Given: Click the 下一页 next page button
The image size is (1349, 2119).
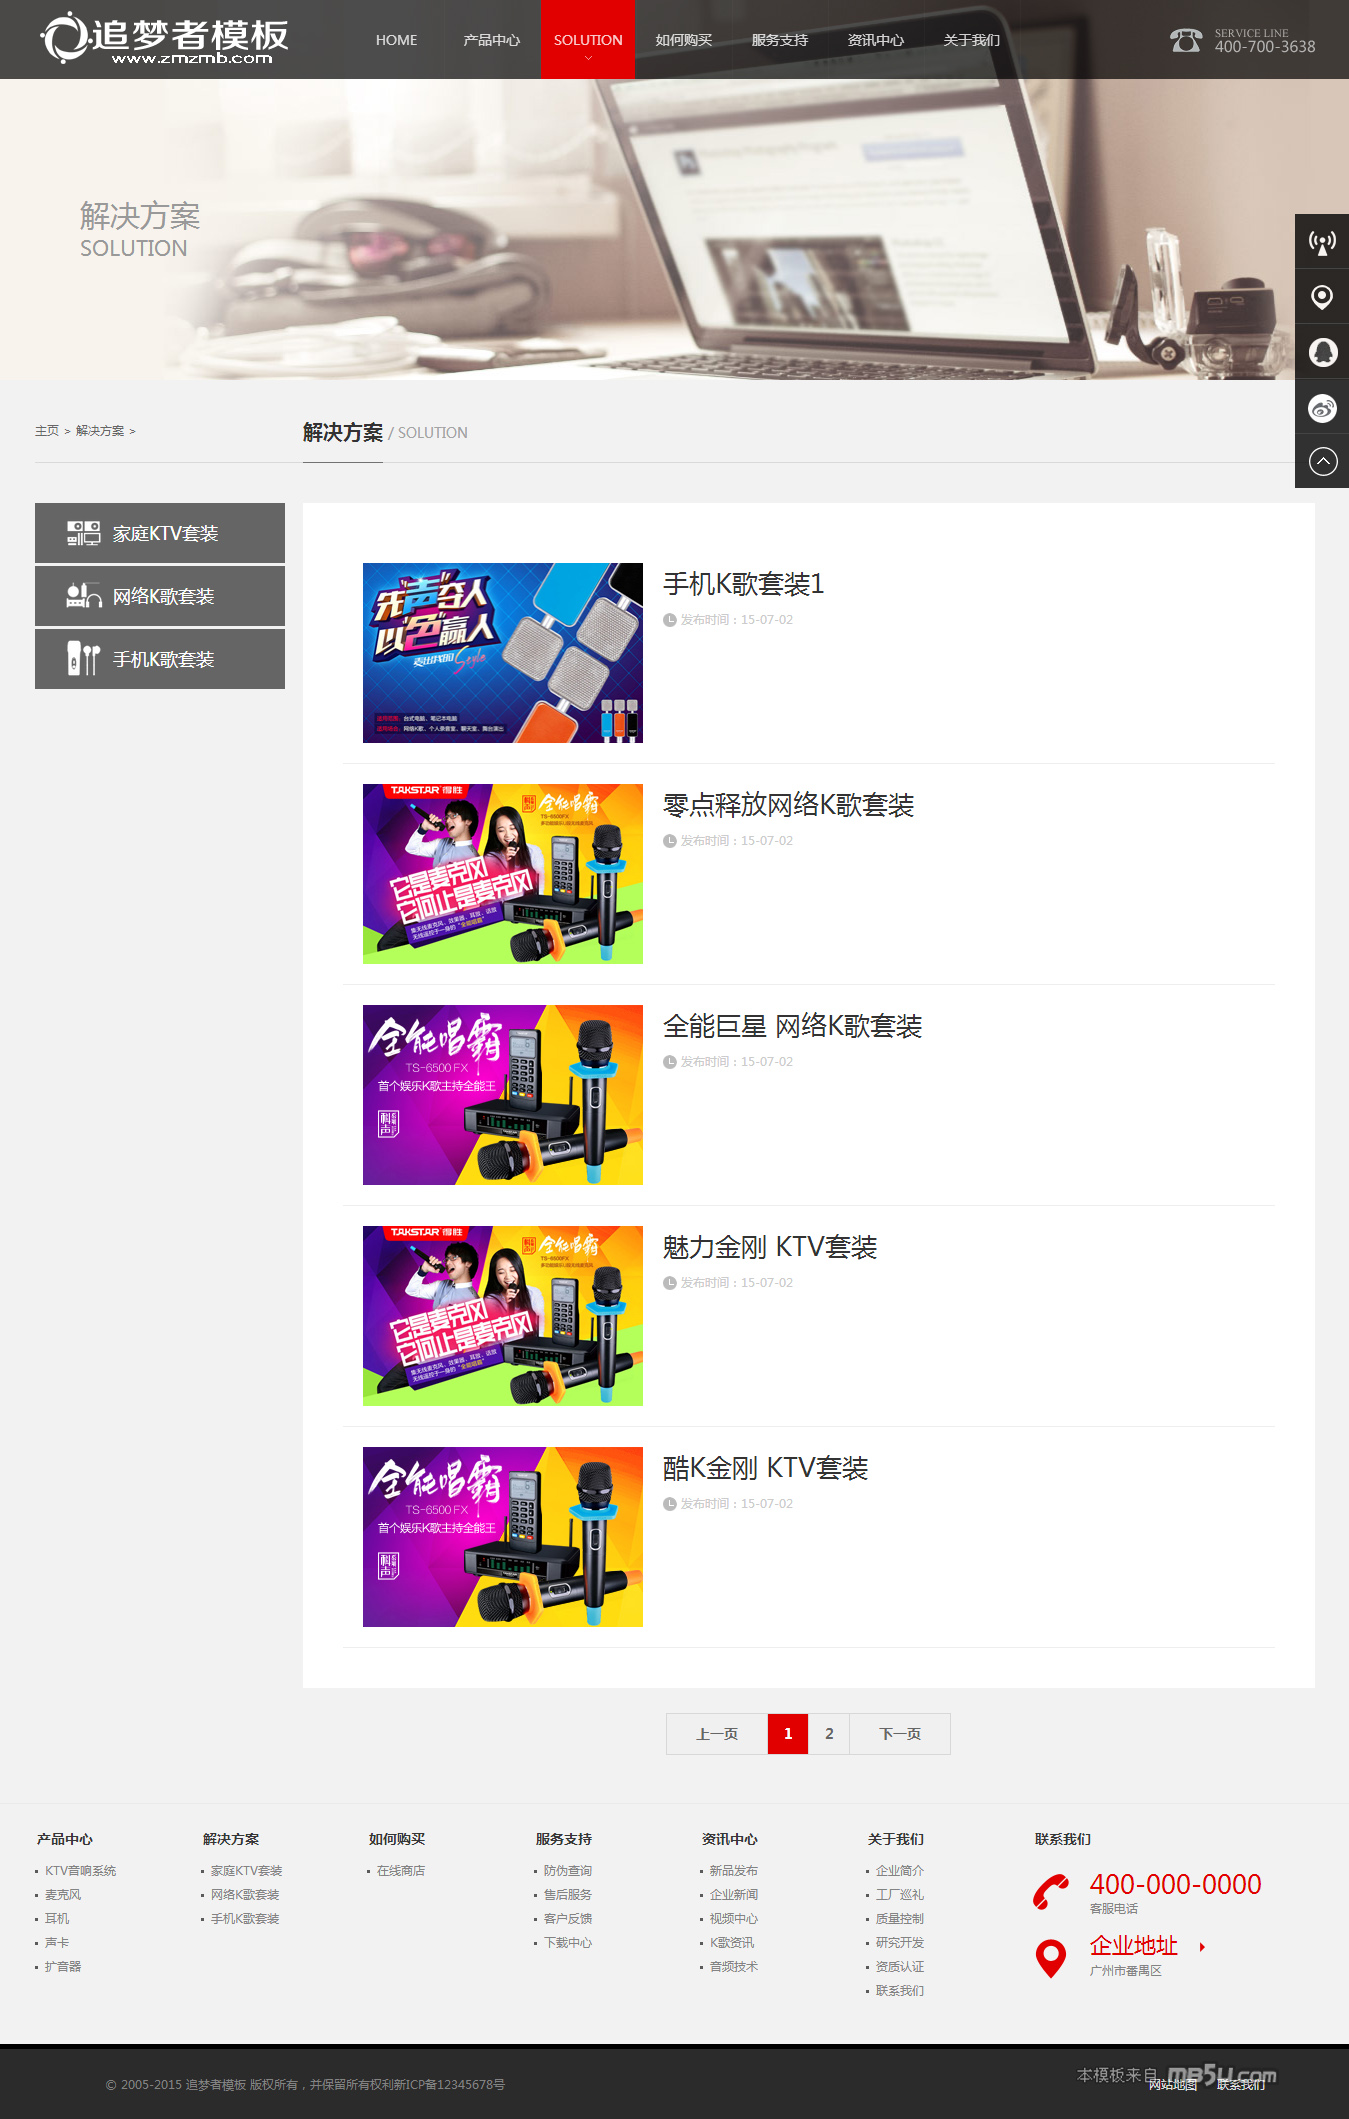Looking at the screenshot, I should pyautogui.click(x=900, y=1733).
